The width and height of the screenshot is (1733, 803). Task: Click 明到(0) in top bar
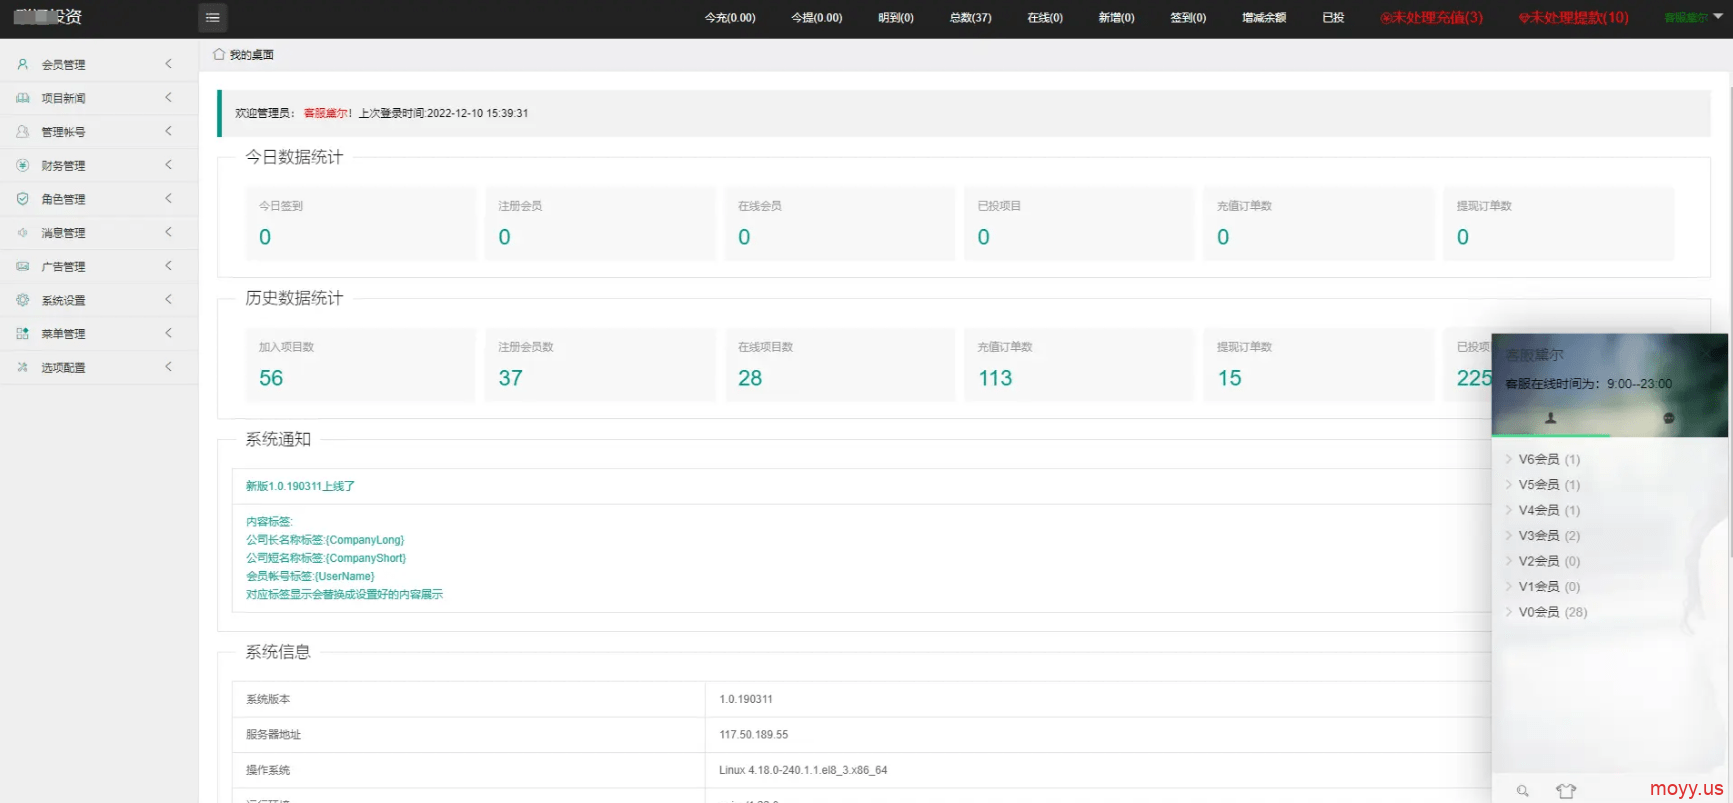(x=896, y=18)
